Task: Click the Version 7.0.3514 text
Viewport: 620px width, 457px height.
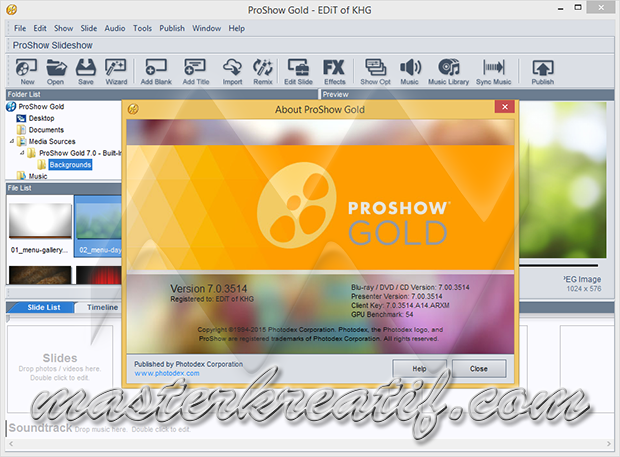Action: point(208,289)
